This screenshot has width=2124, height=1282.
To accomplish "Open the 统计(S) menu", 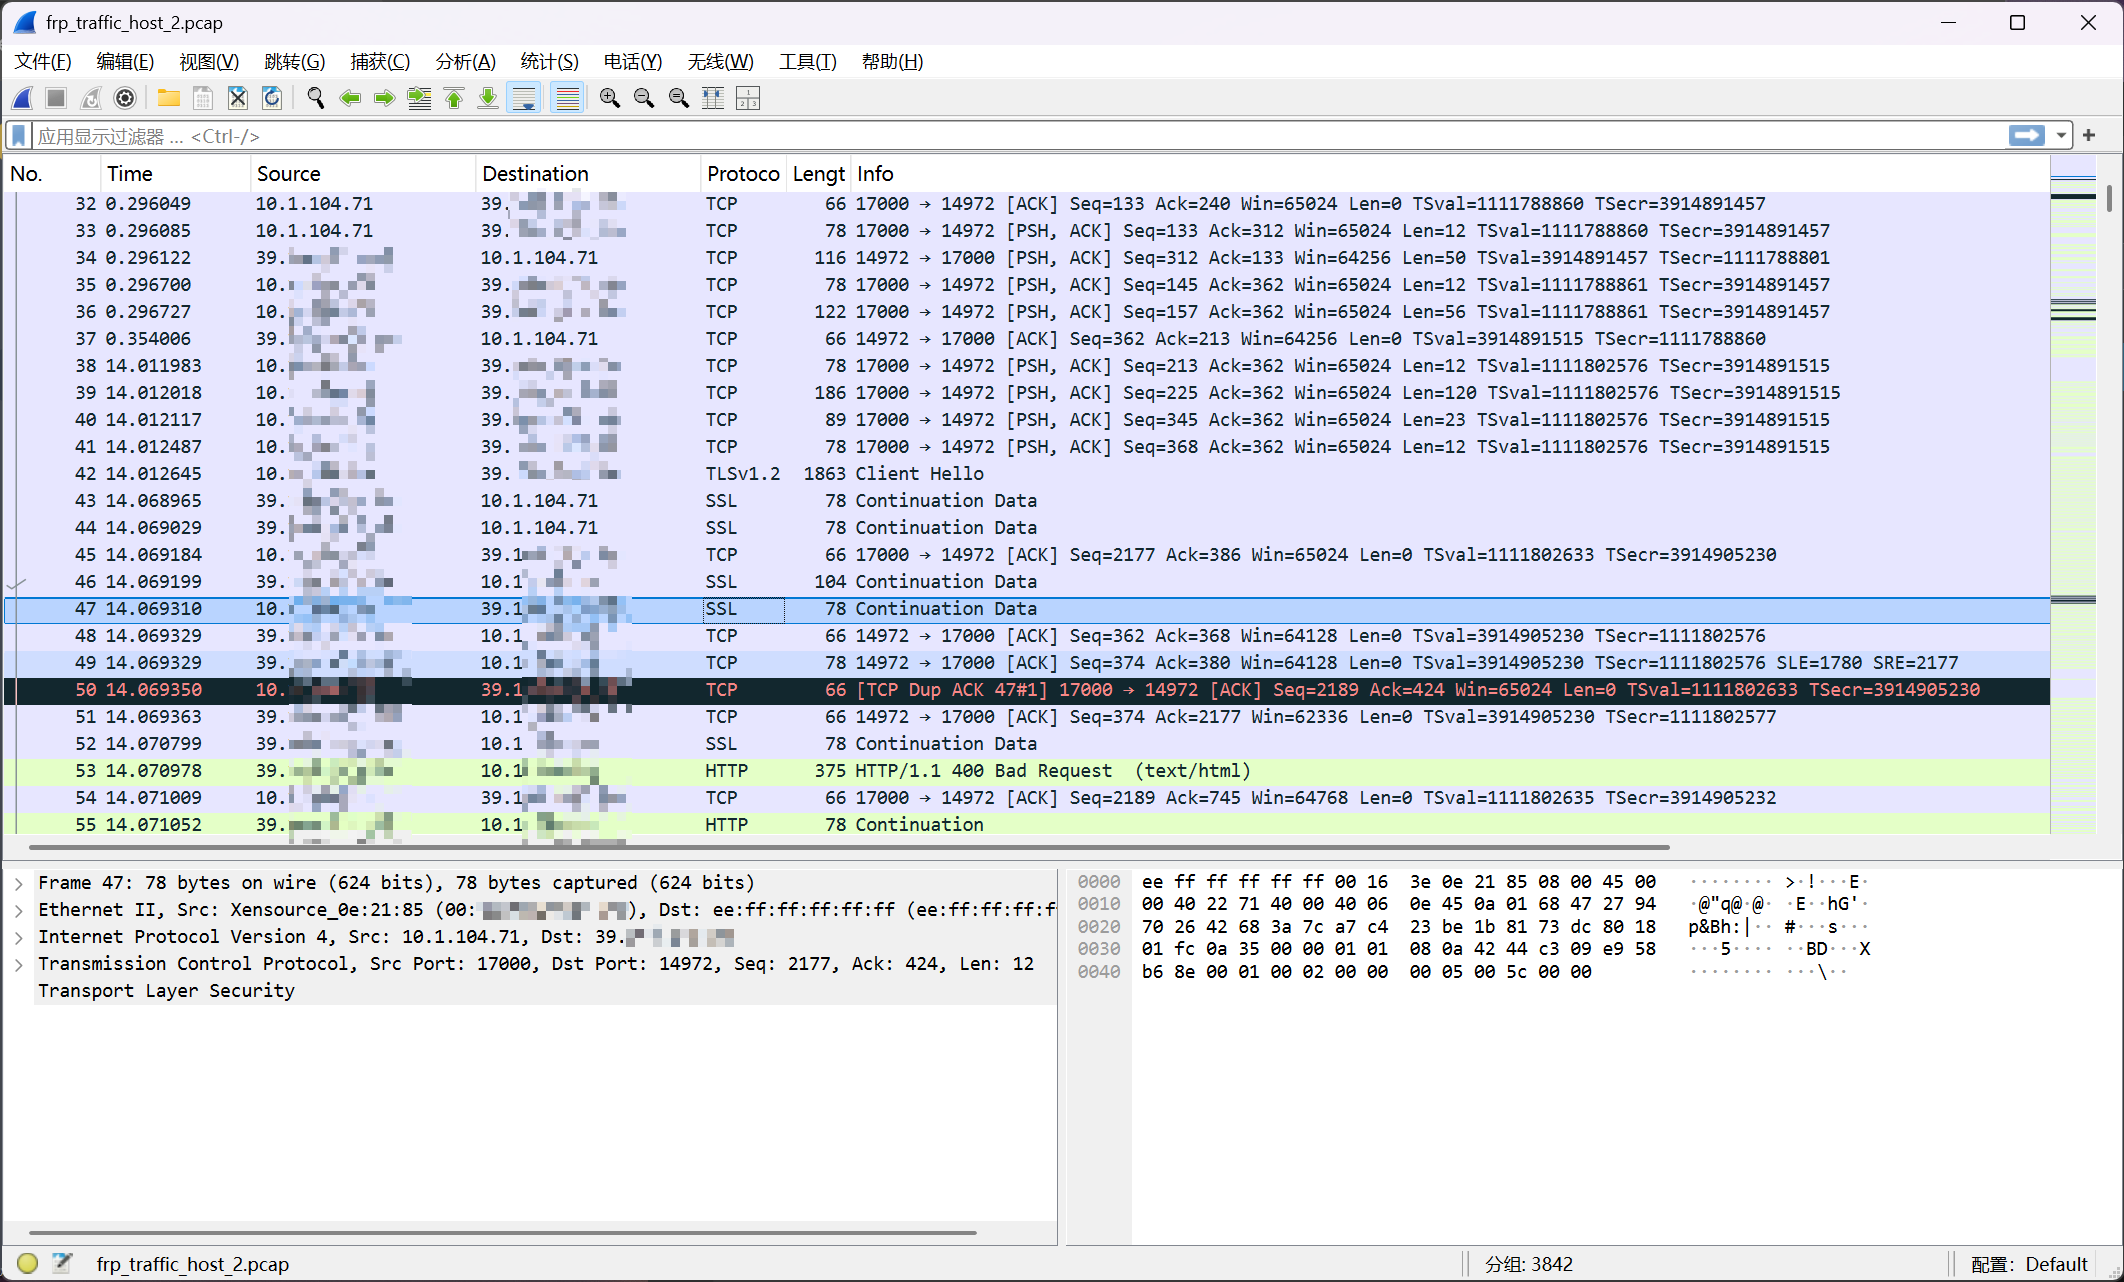I will [x=549, y=61].
